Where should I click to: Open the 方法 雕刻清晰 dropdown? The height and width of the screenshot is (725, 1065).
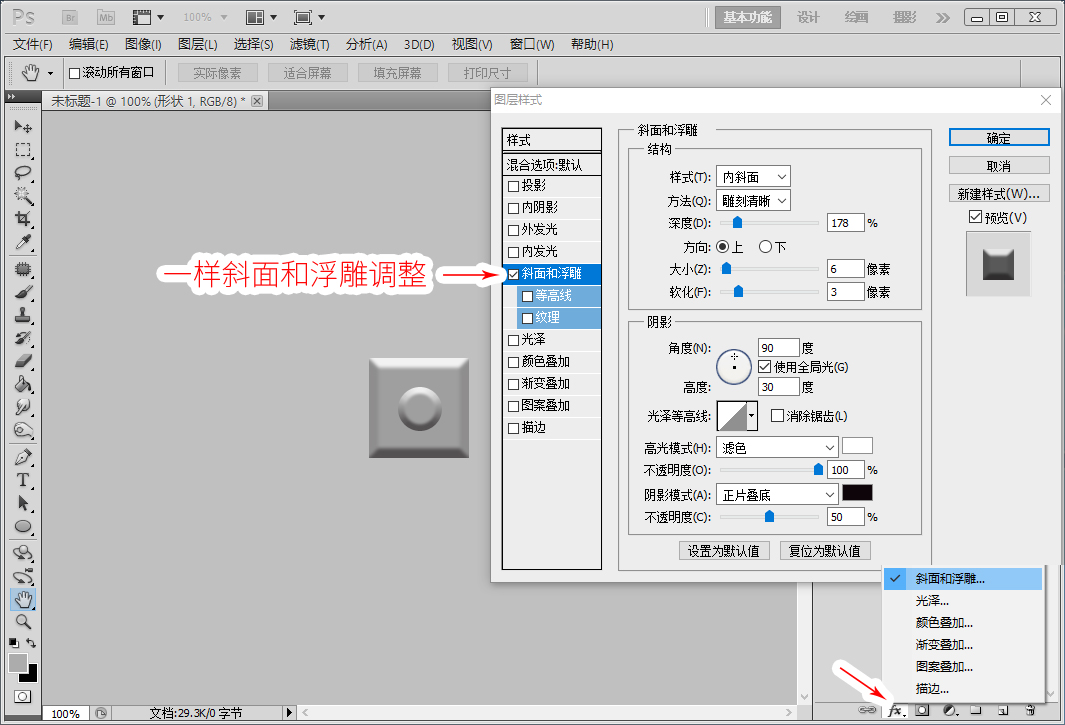tap(753, 201)
